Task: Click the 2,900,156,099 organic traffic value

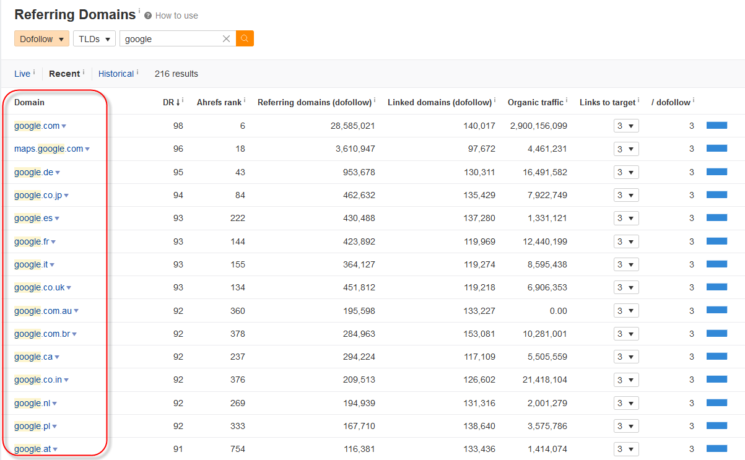Action: 538,126
